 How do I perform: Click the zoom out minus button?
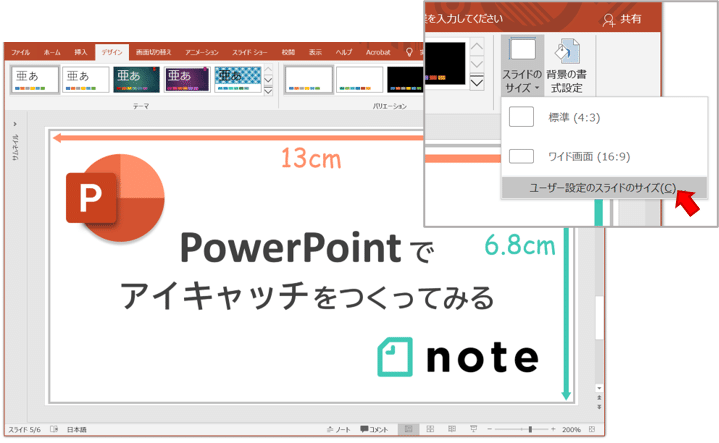[489, 429]
